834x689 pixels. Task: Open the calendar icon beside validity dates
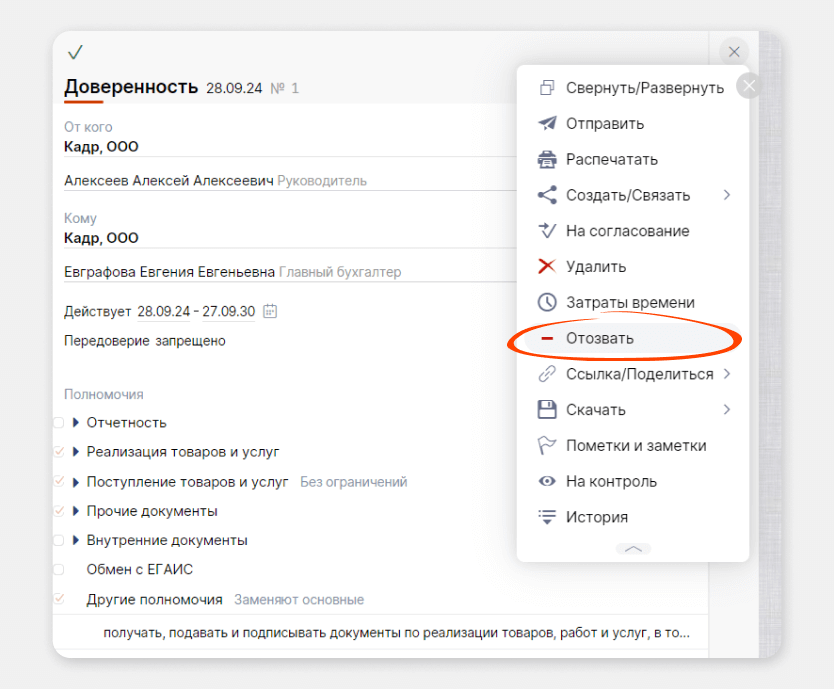click(270, 311)
